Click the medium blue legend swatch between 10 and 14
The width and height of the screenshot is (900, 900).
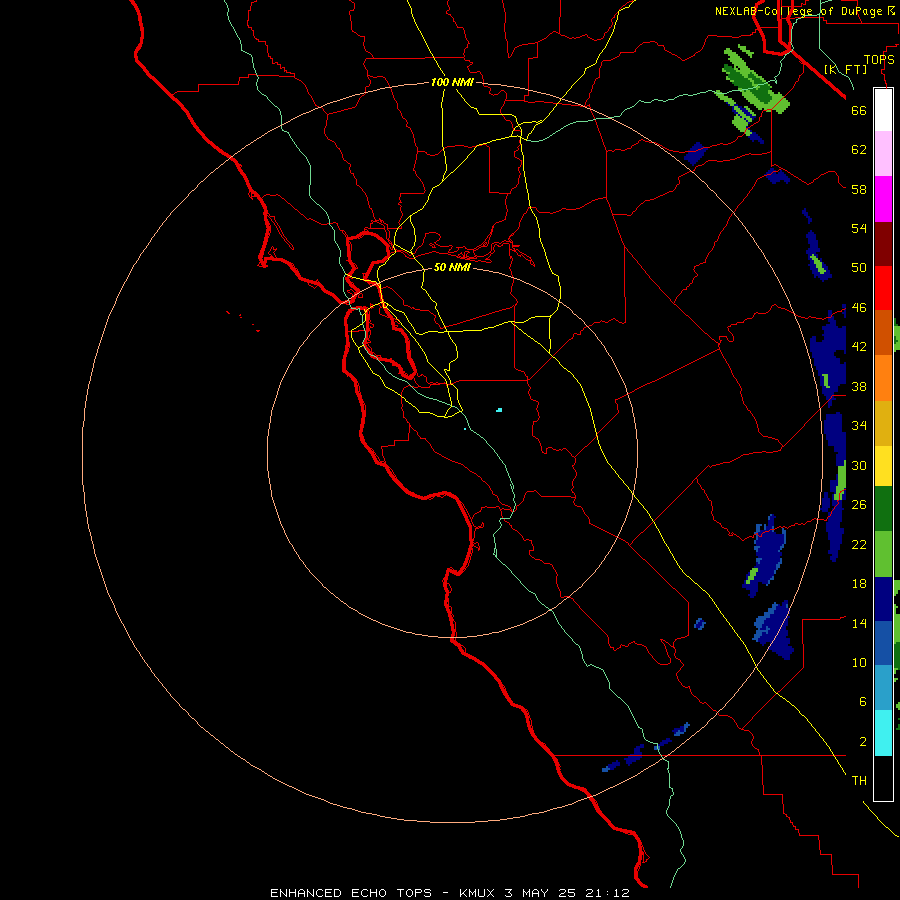click(883, 643)
